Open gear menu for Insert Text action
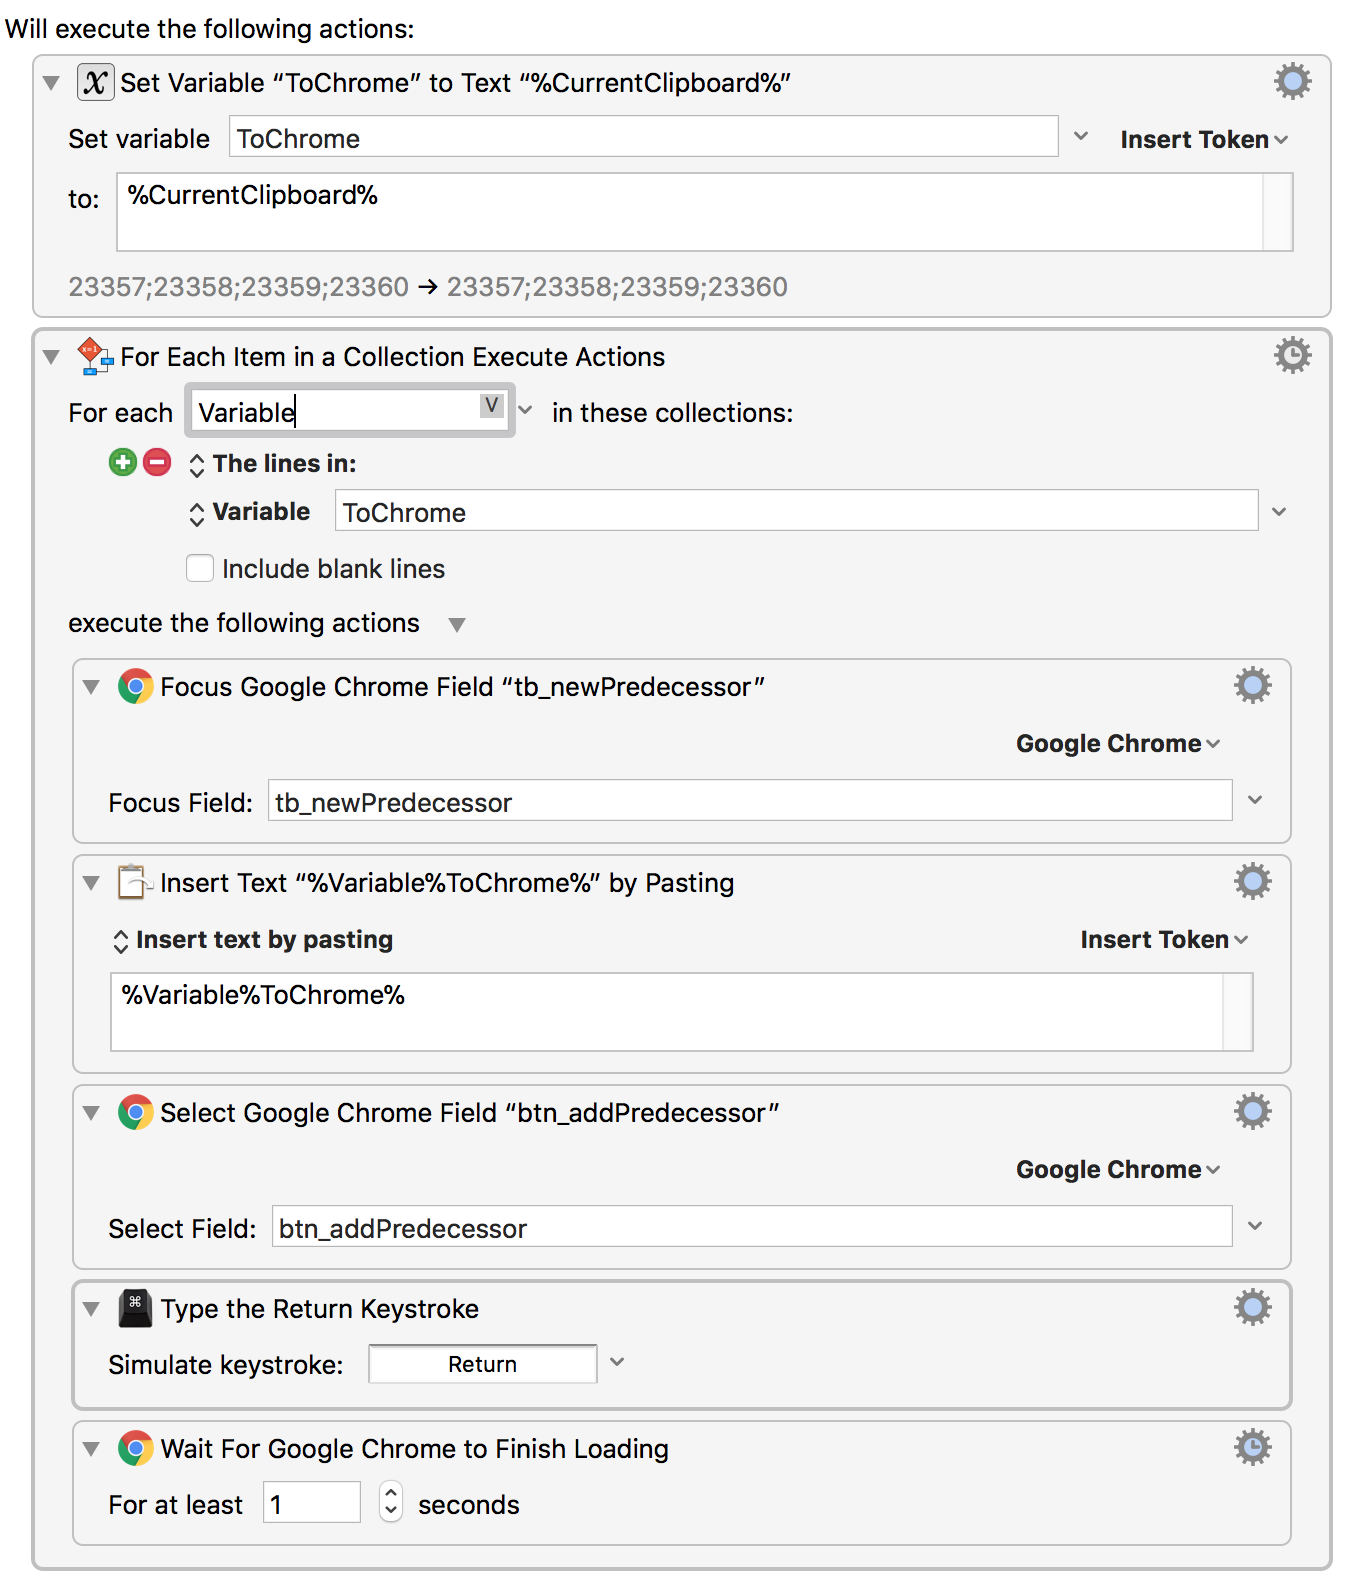The image size is (1352, 1586). pos(1252,881)
